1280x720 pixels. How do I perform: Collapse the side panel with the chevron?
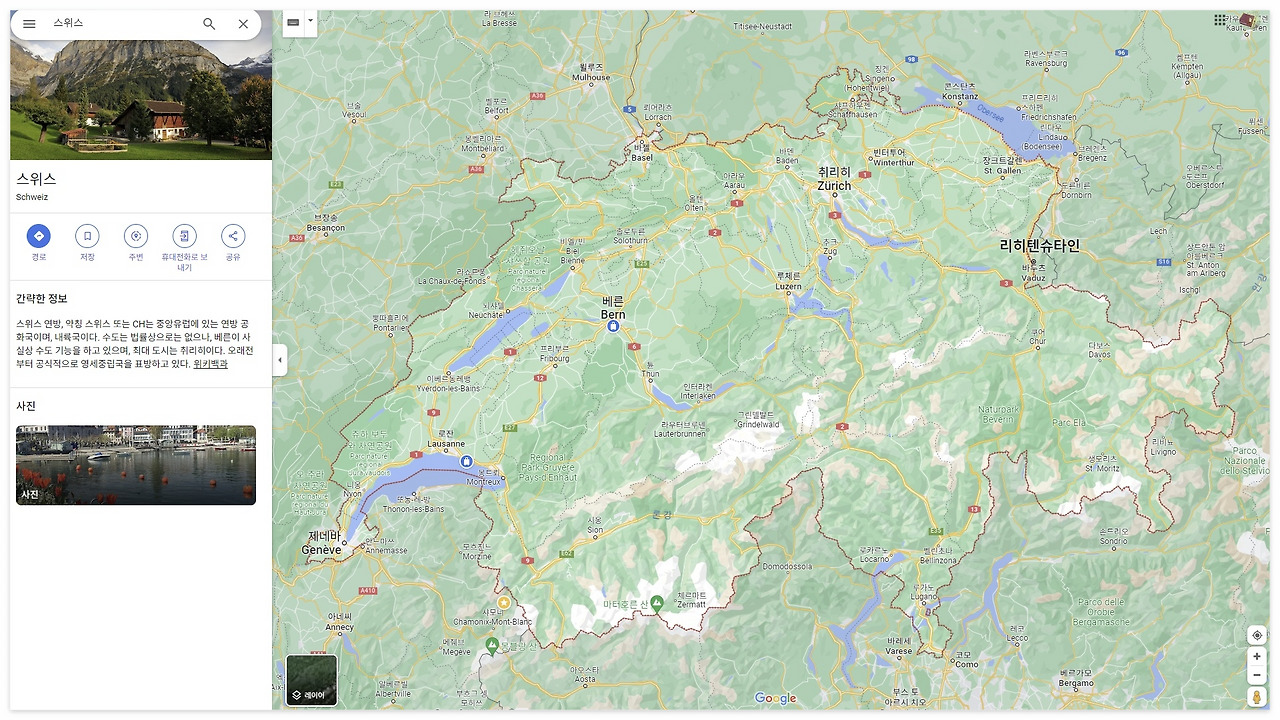279,360
